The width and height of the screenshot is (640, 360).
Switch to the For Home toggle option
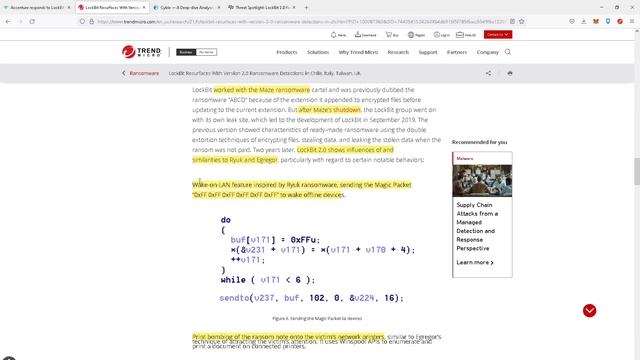[x=206, y=52]
